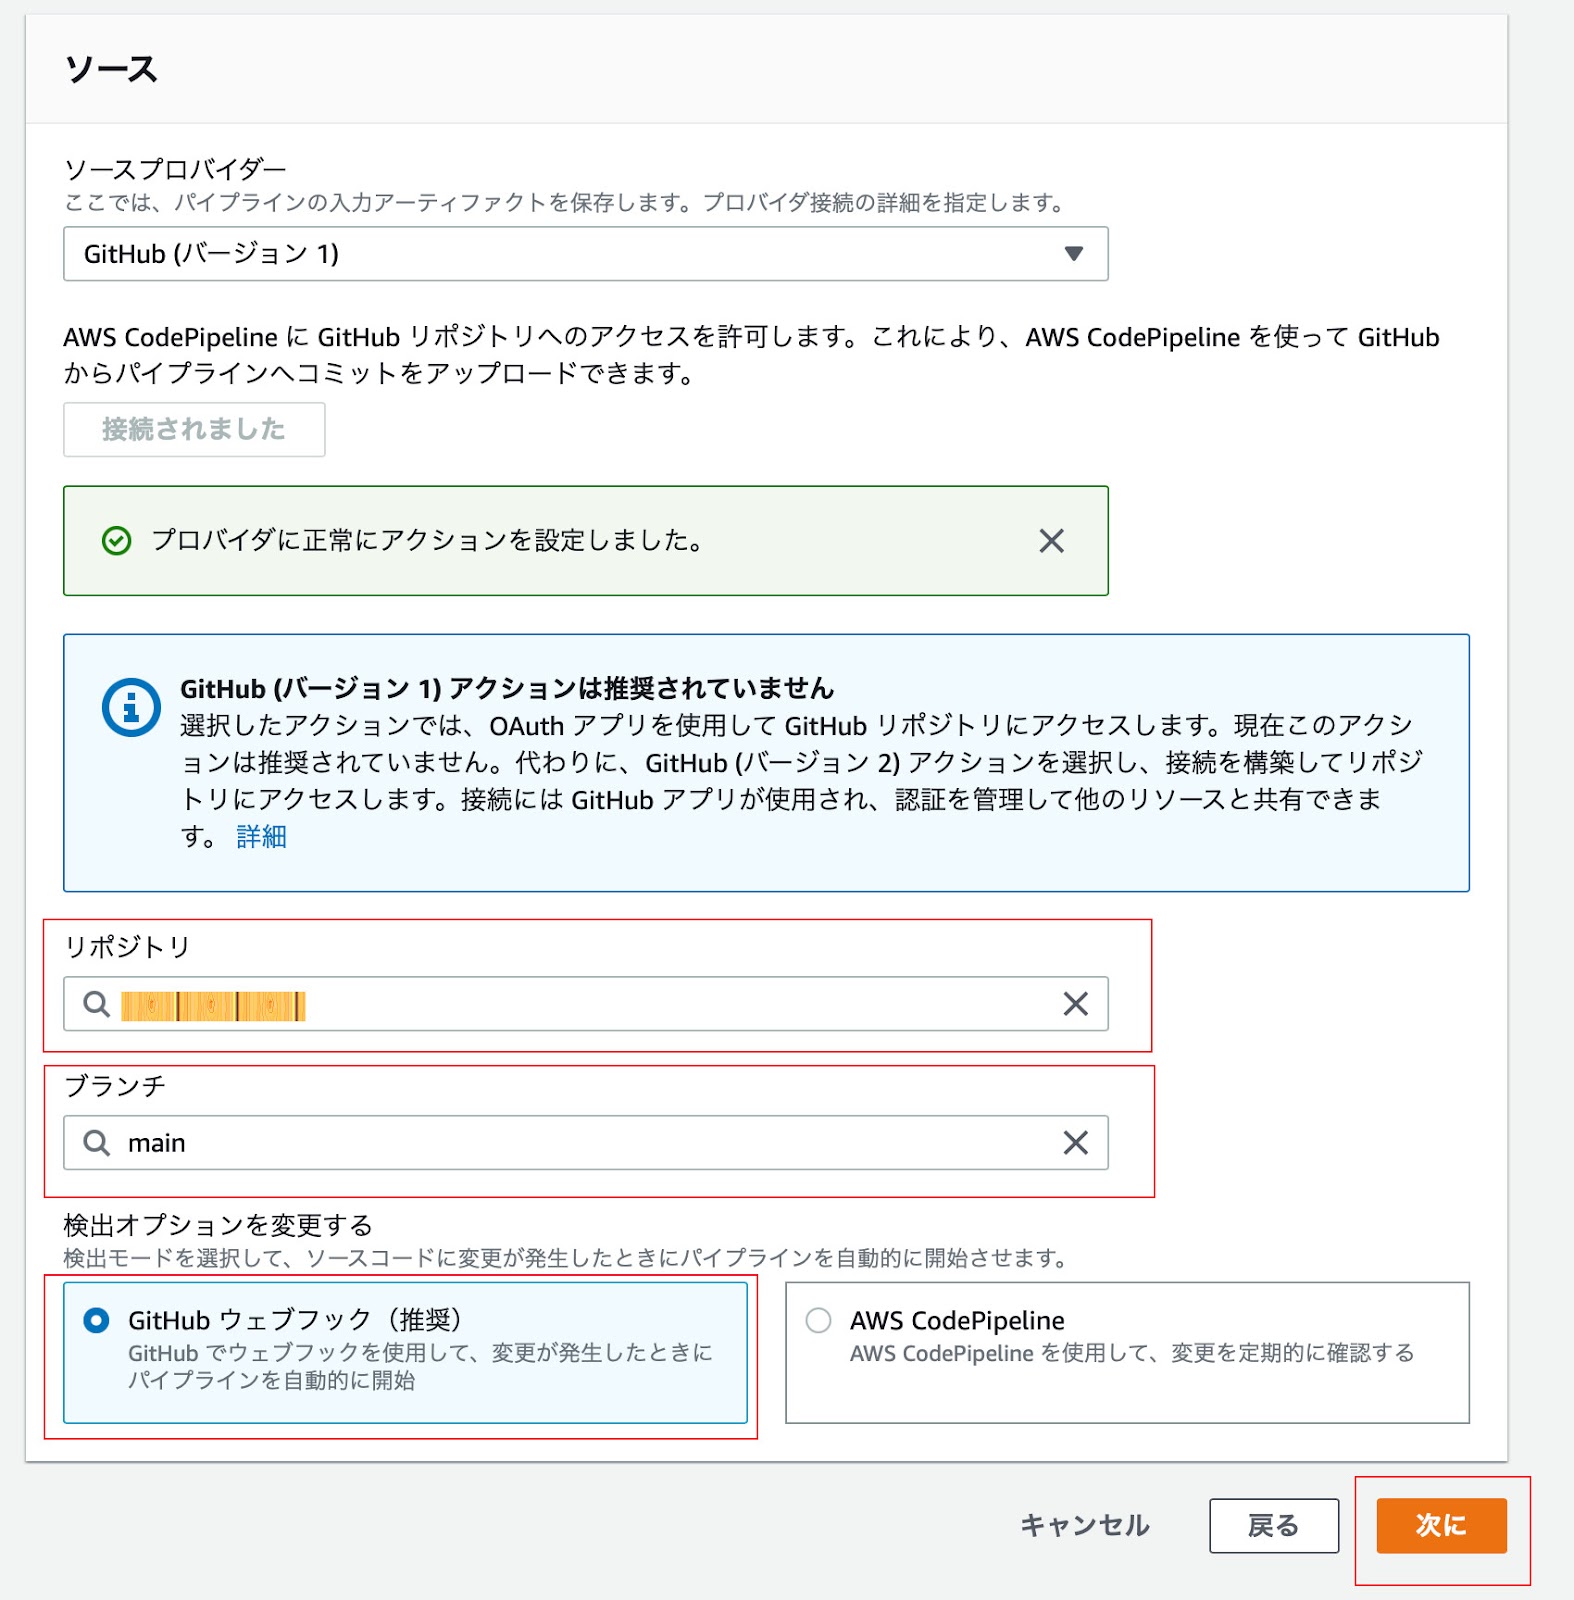Click the リポジトリ label text
The width and height of the screenshot is (1574, 1600).
[127, 947]
